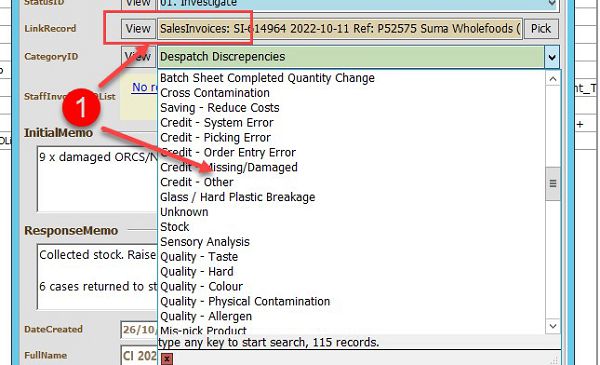Click the scrollbar down arrow in list

click(553, 326)
